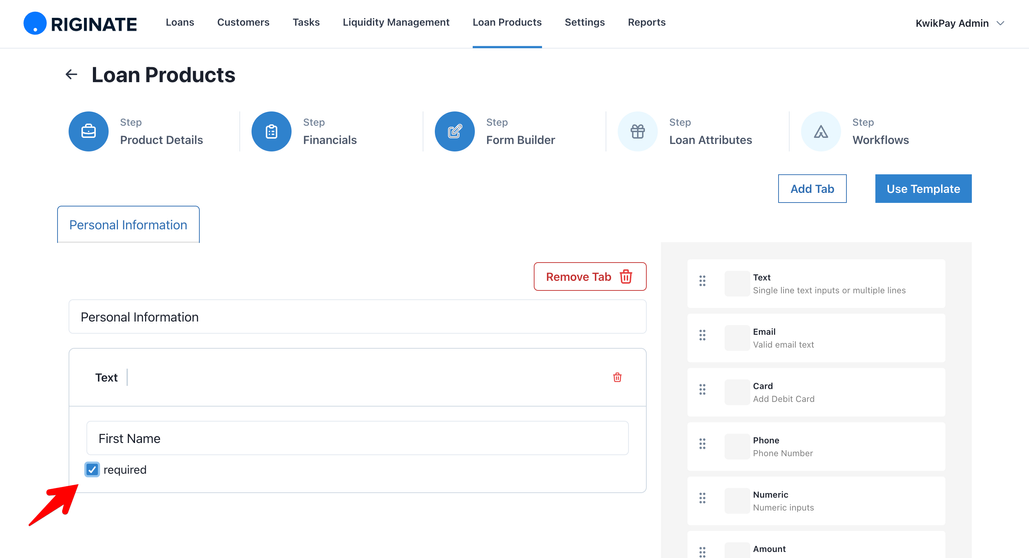This screenshot has width=1029, height=558.
Task: Open the Liquidity Management menu
Action: (x=396, y=22)
